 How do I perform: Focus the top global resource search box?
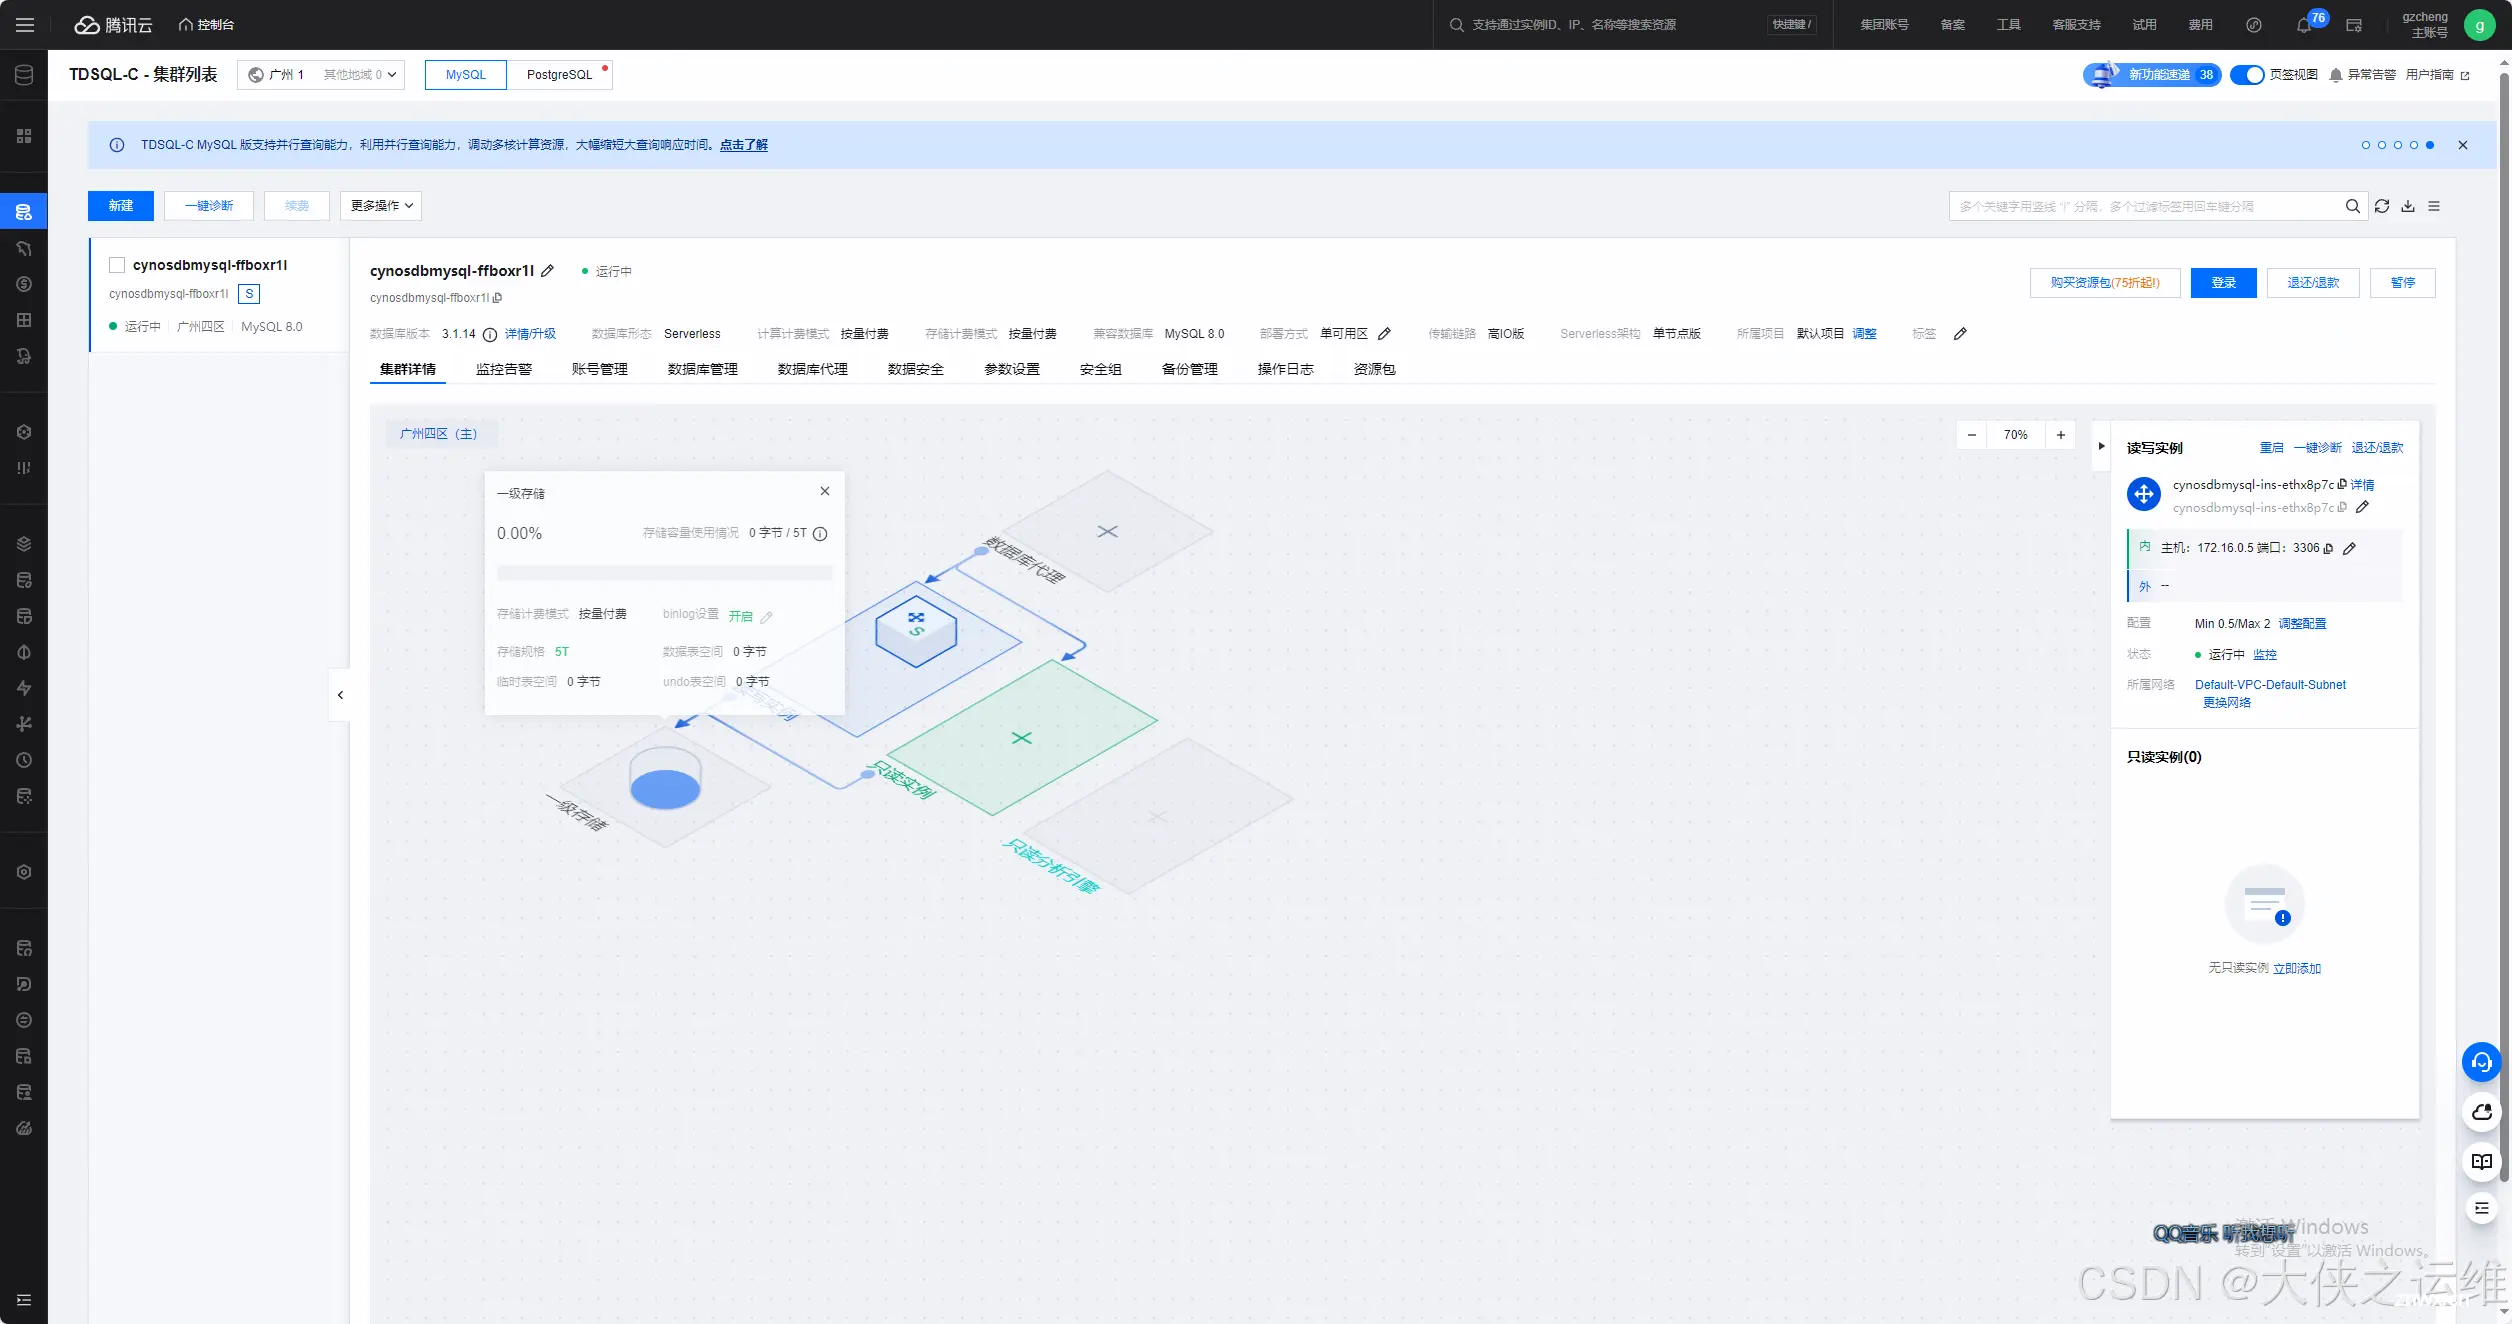[1633, 25]
